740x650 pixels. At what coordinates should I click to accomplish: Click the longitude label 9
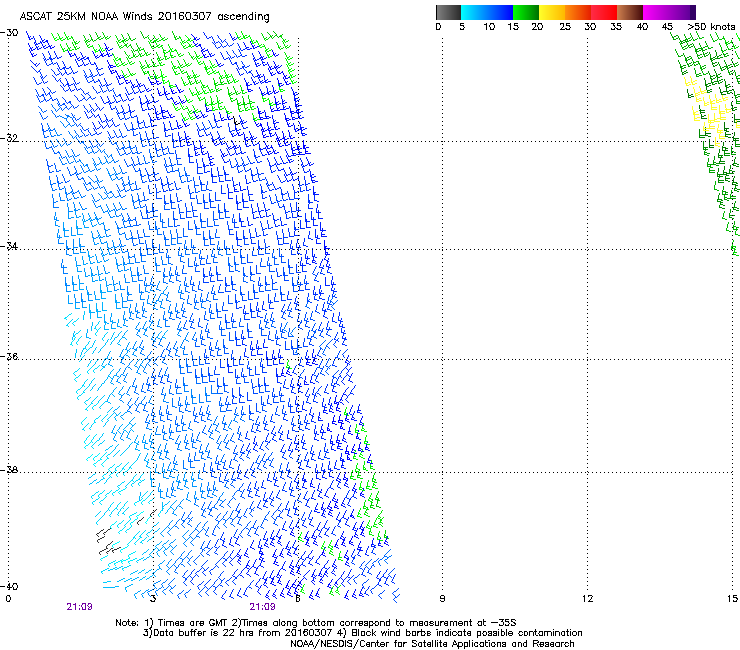(x=442, y=599)
